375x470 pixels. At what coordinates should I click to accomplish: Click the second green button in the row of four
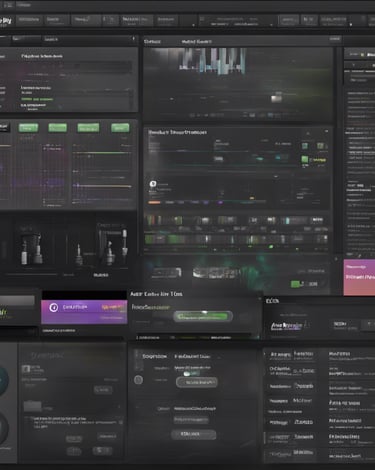[57, 128]
